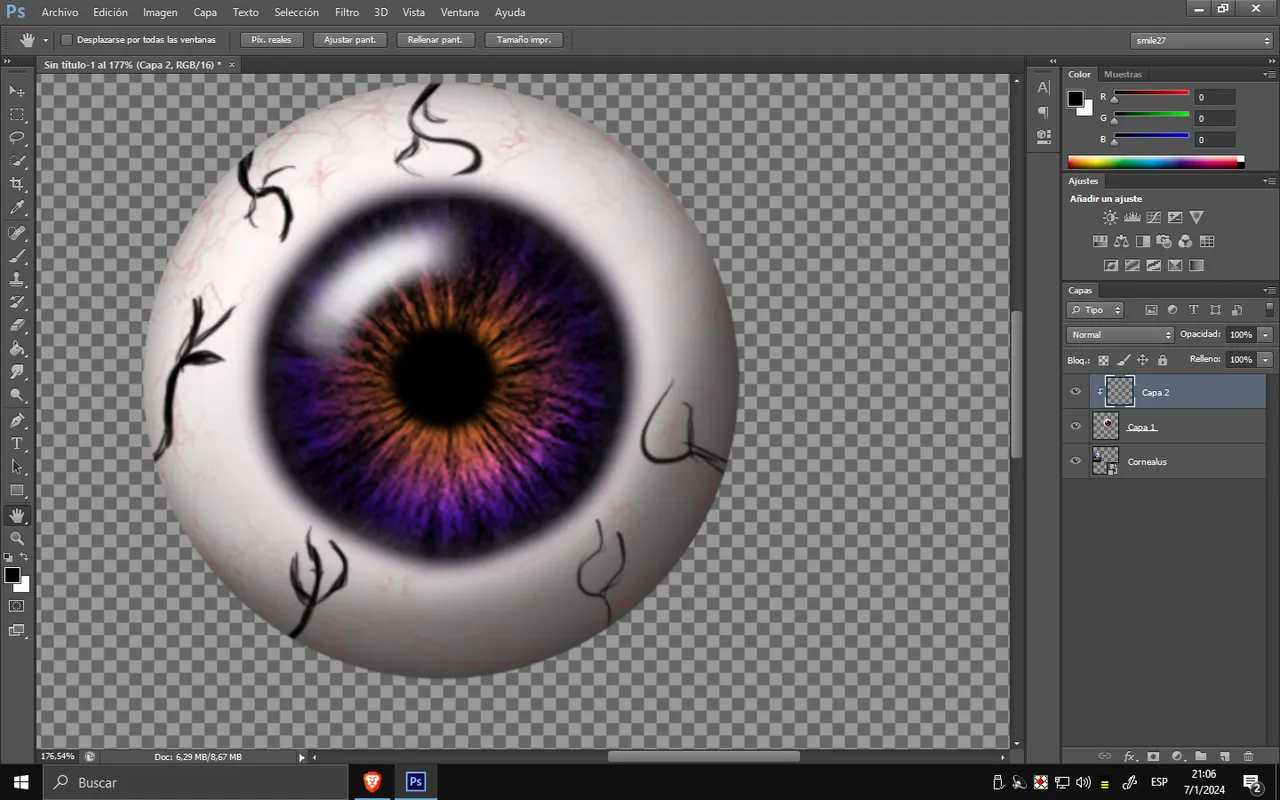Create a new layer group
Screen dimensions: 1280x800
1200,757
